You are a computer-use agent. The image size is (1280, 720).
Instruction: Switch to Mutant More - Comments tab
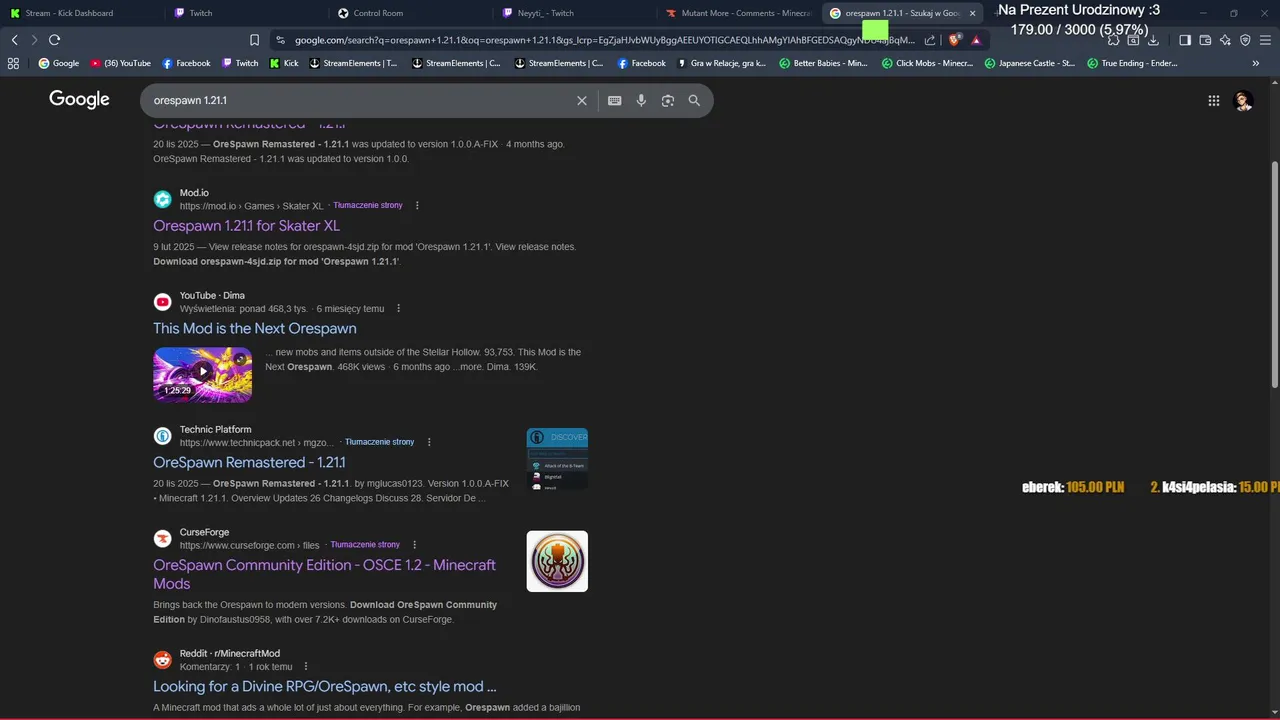[x=740, y=13]
